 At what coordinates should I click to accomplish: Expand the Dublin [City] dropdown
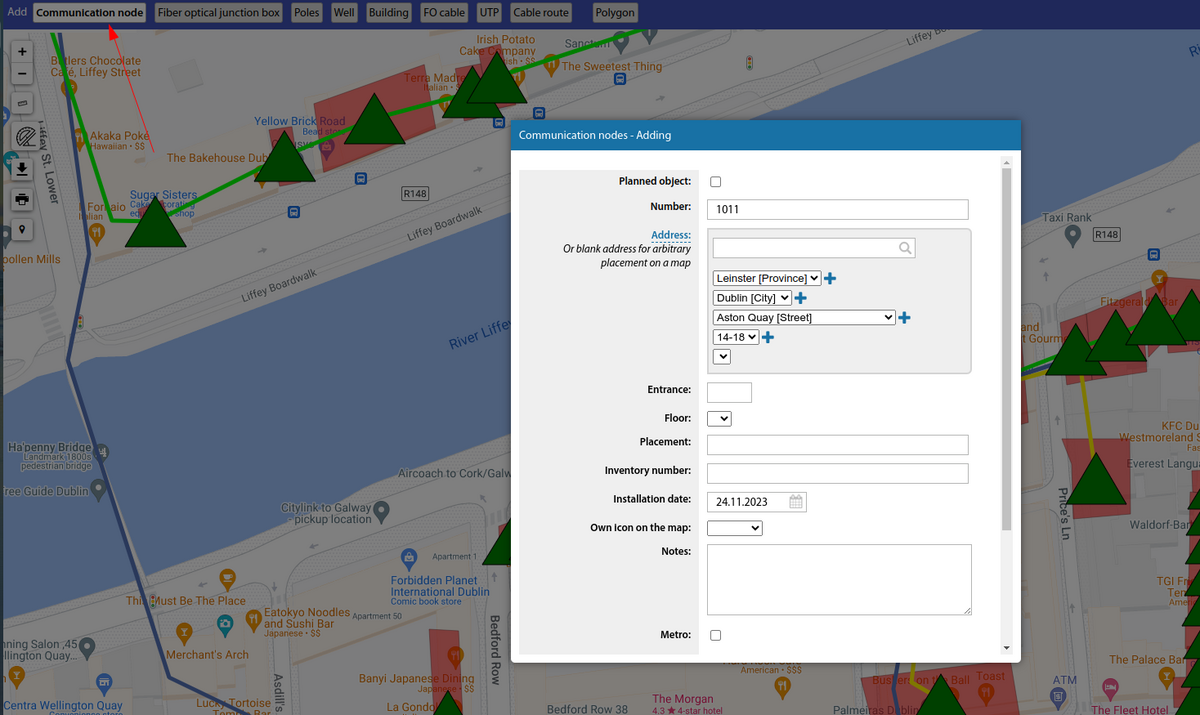pos(752,298)
